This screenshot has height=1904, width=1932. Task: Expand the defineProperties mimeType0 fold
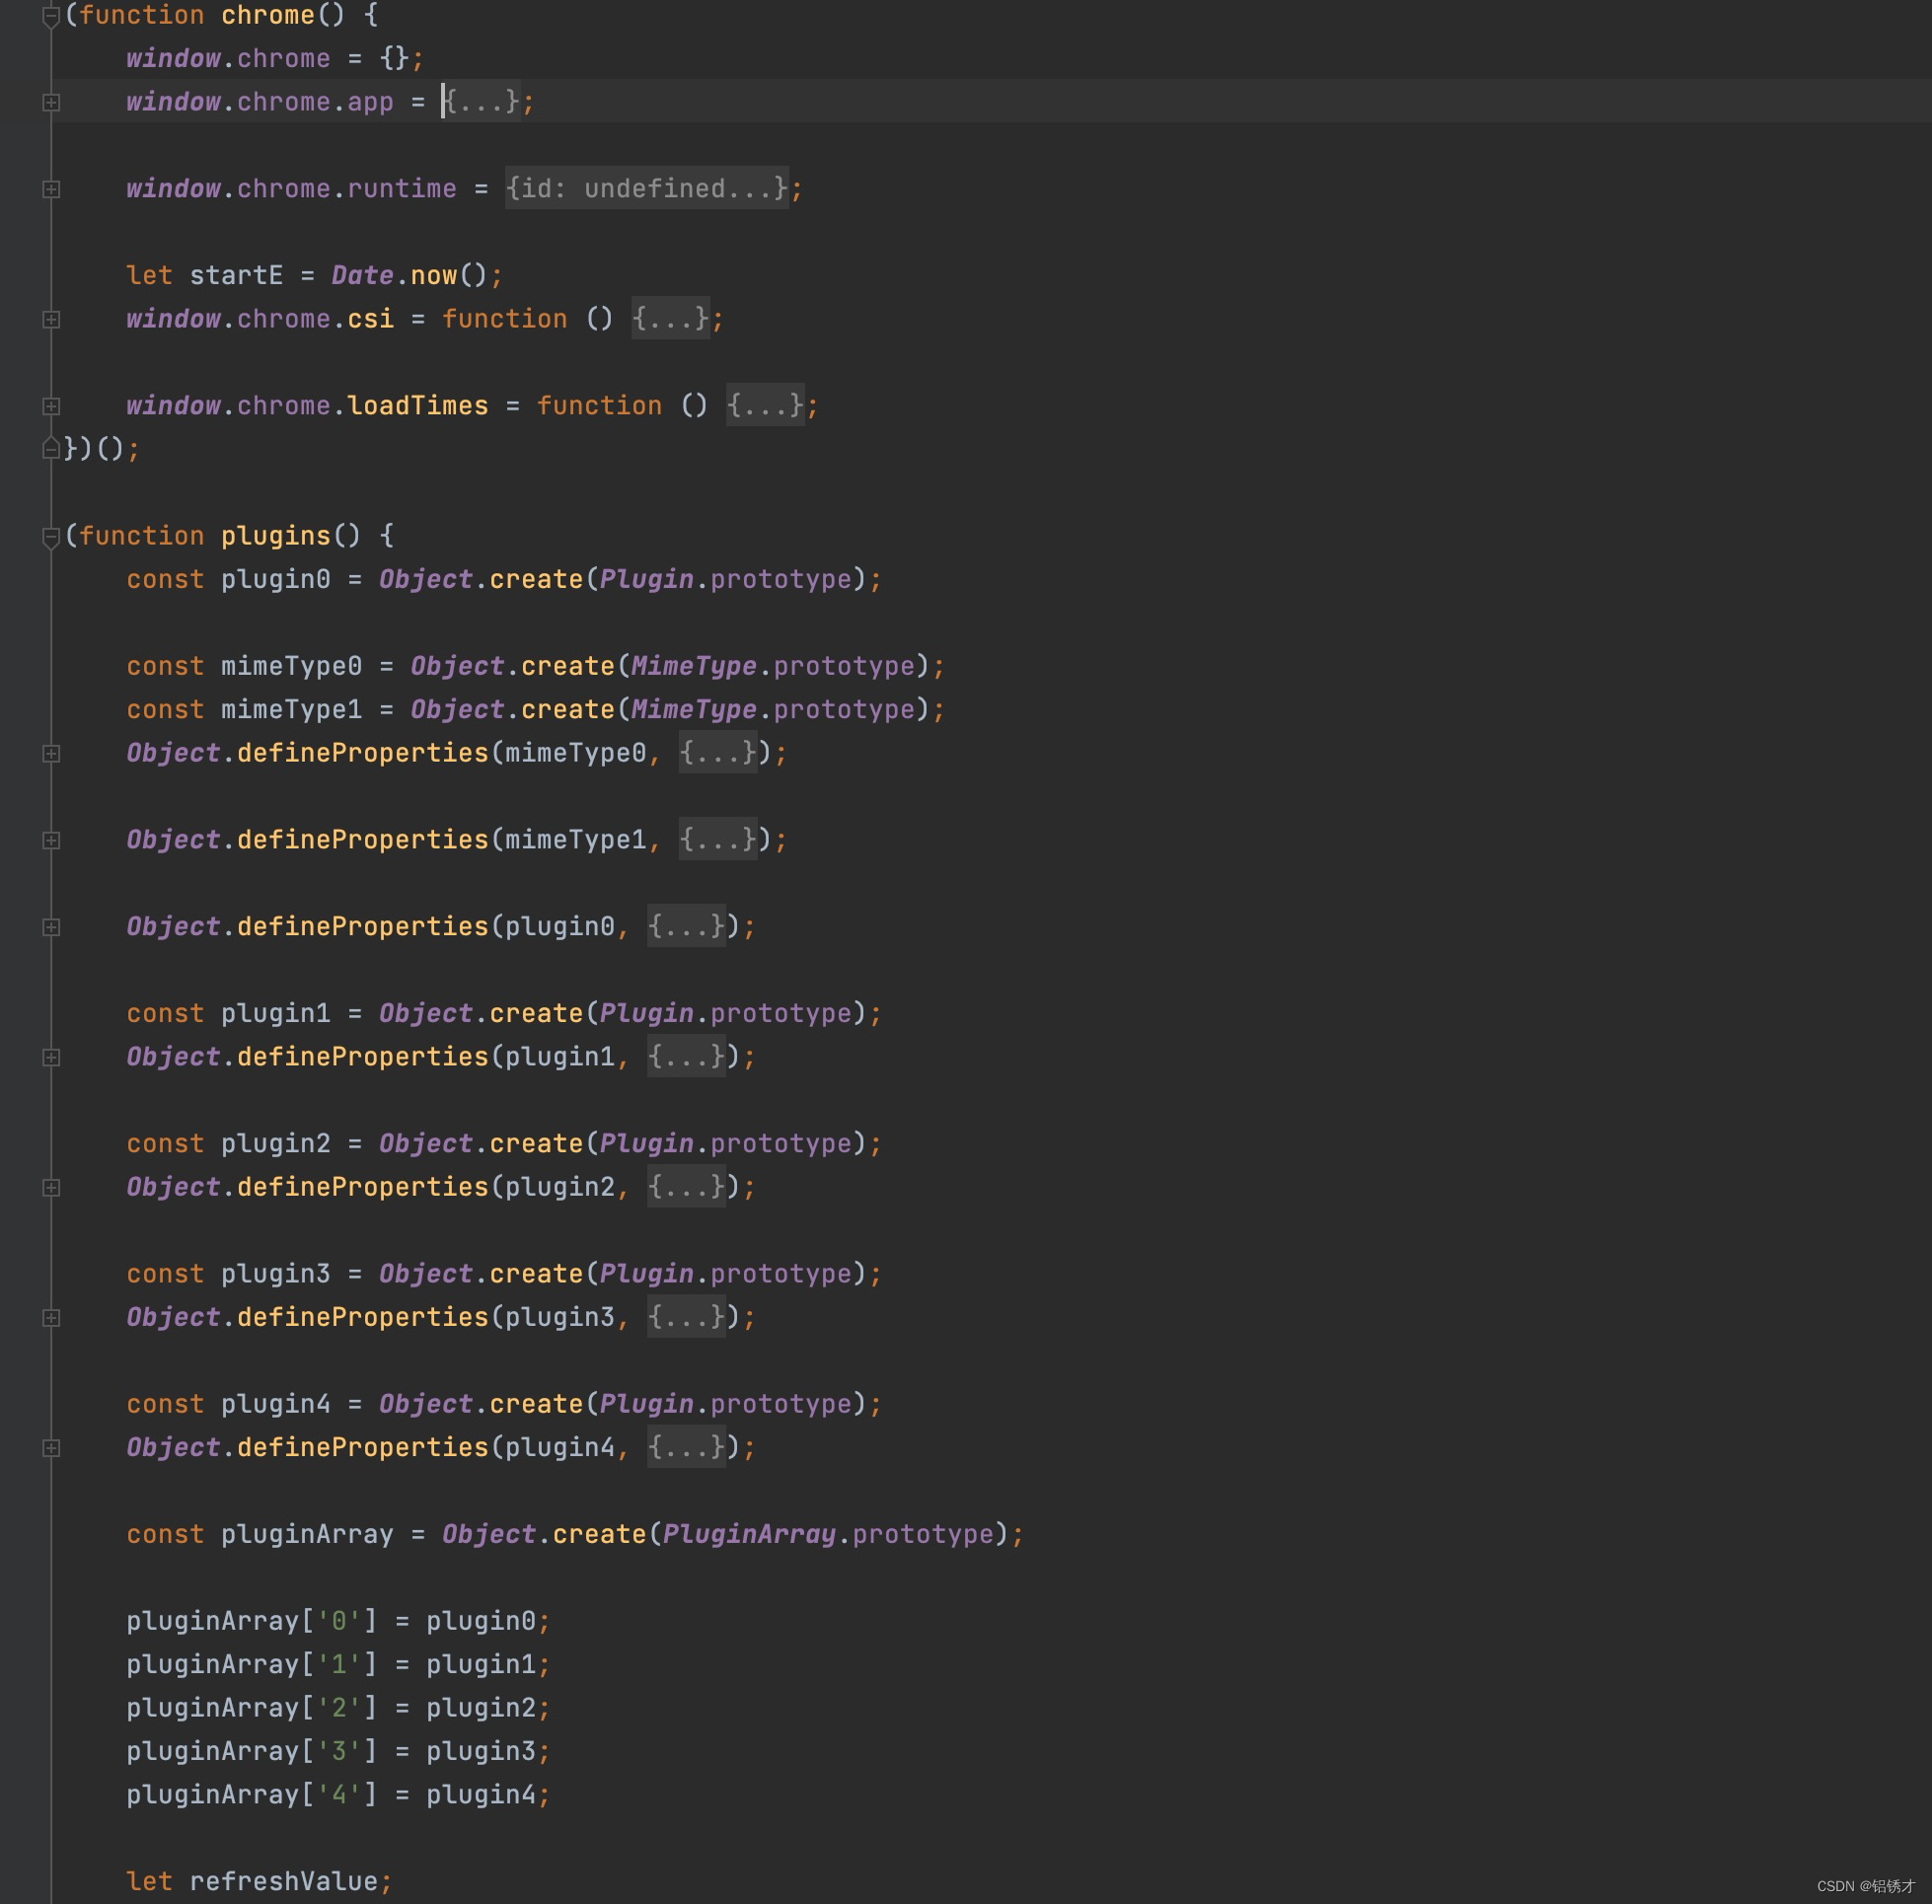pos(51,754)
